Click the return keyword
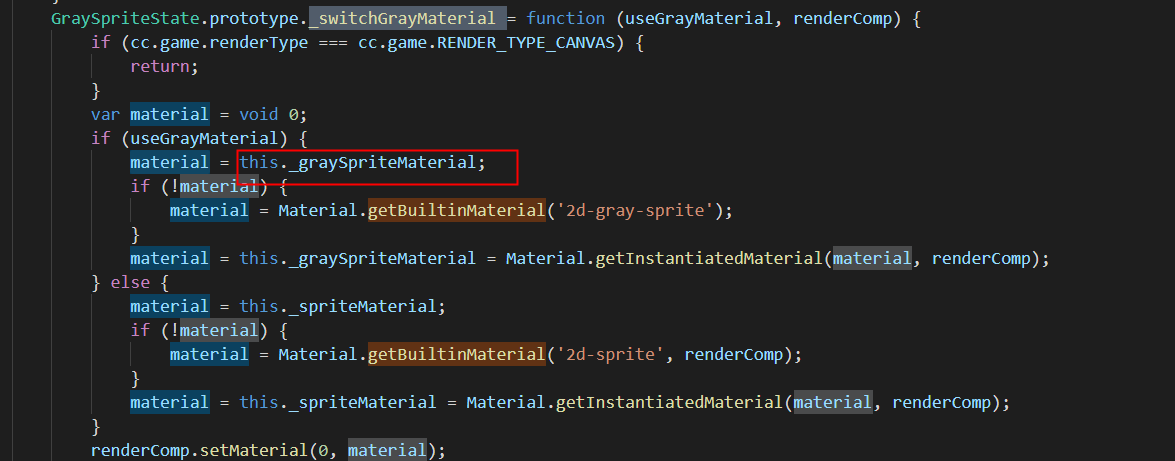This screenshot has width=1175, height=461. coord(160,66)
